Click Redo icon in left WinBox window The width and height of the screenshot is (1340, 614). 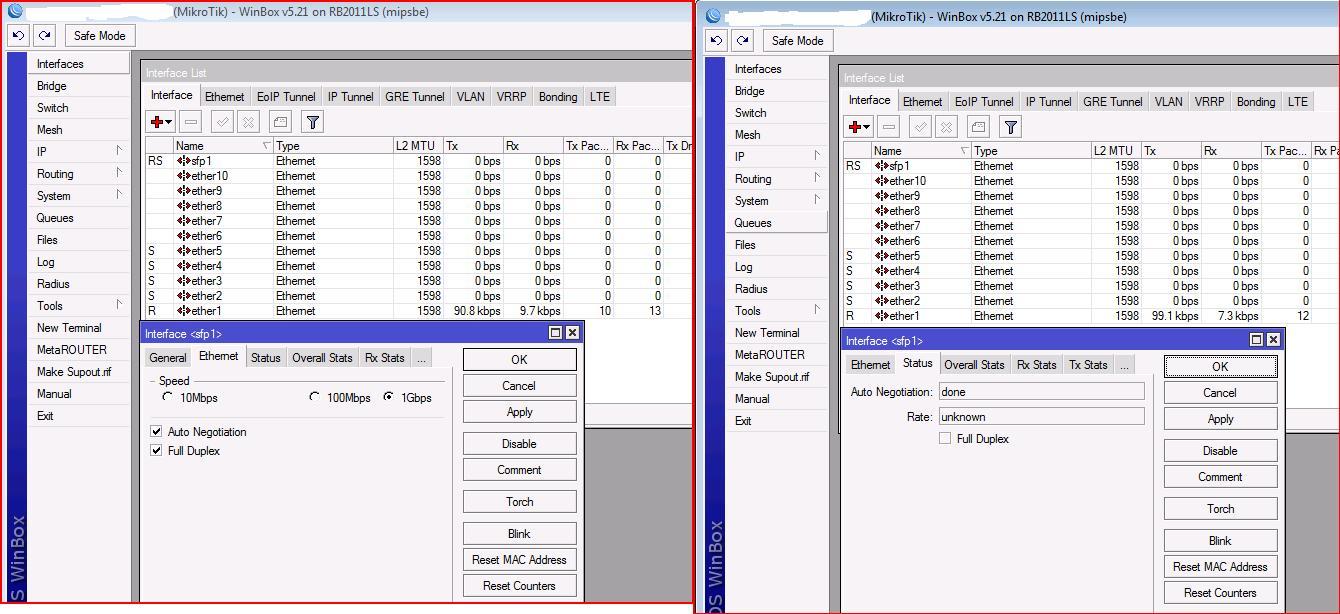44,35
